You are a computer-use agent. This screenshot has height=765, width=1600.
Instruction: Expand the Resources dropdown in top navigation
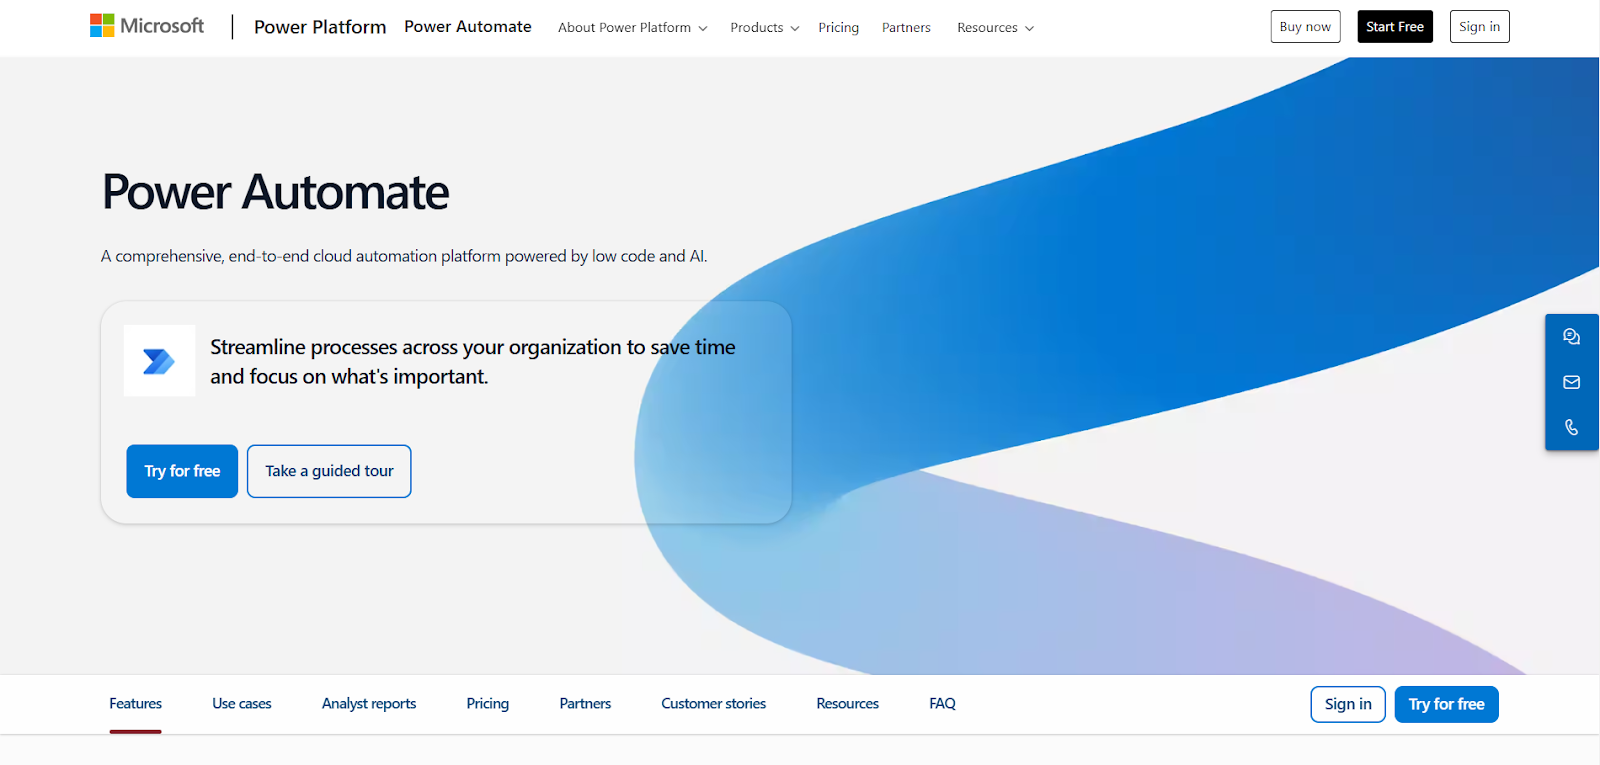click(995, 28)
